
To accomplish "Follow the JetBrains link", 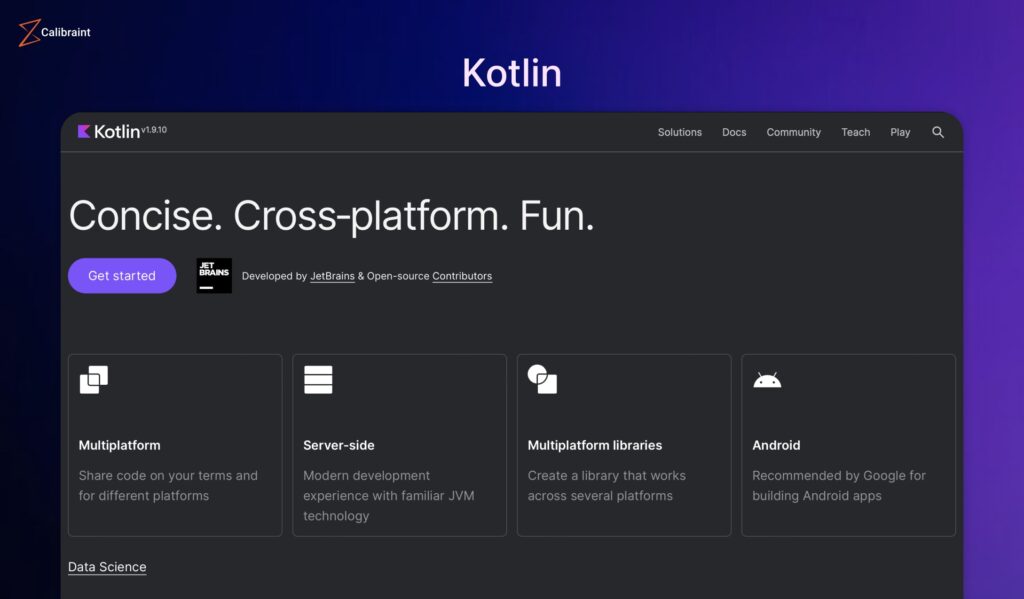I will pyautogui.click(x=332, y=276).
